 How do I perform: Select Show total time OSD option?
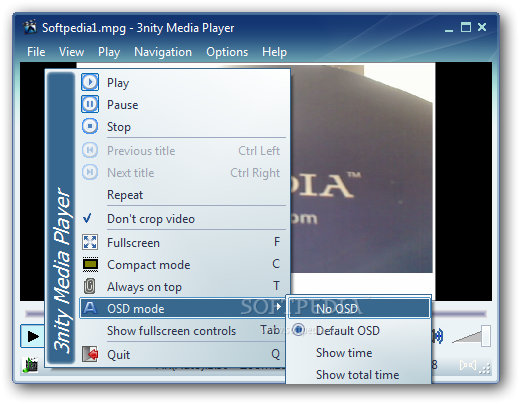pos(359,375)
